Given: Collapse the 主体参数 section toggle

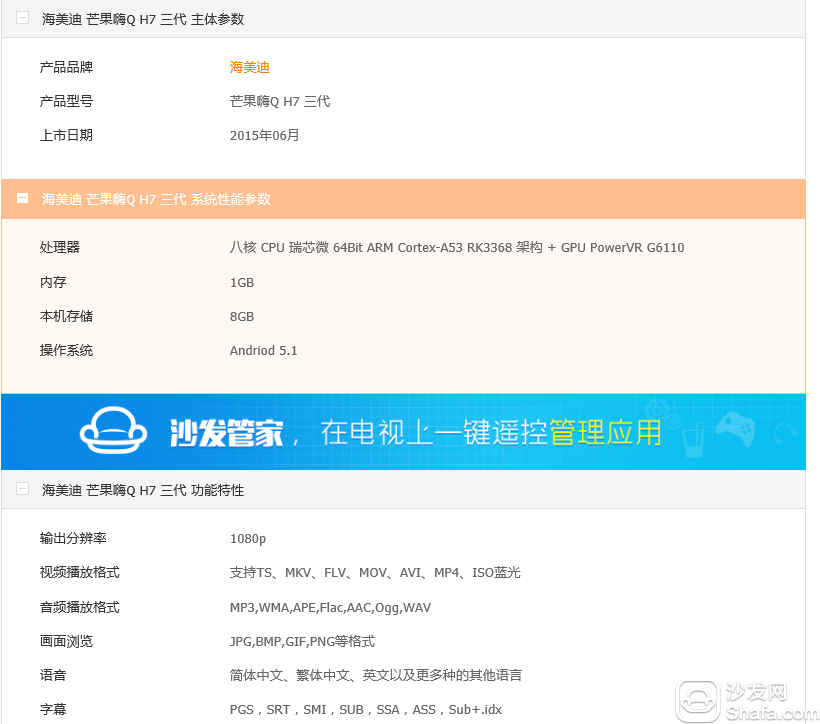Looking at the screenshot, I should 22,18.
